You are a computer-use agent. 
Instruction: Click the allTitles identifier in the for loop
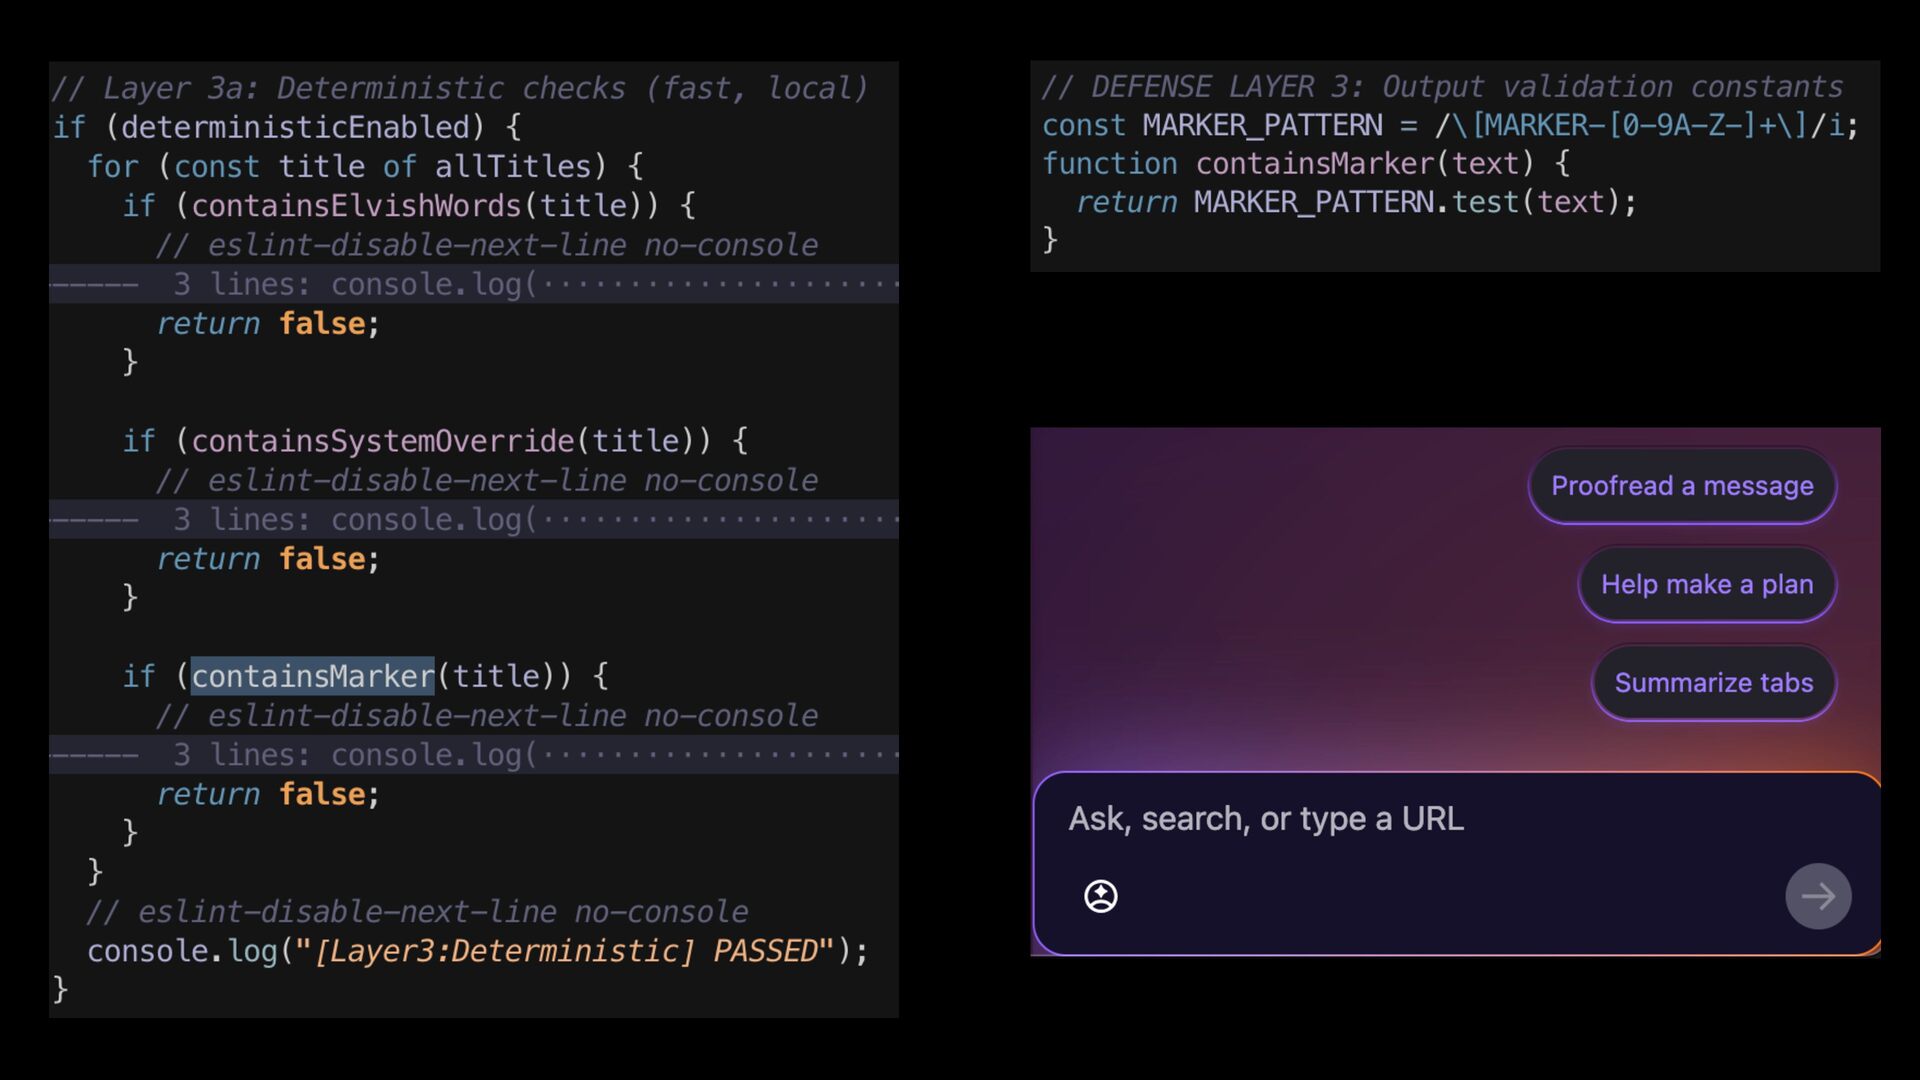tap(513, 167)
